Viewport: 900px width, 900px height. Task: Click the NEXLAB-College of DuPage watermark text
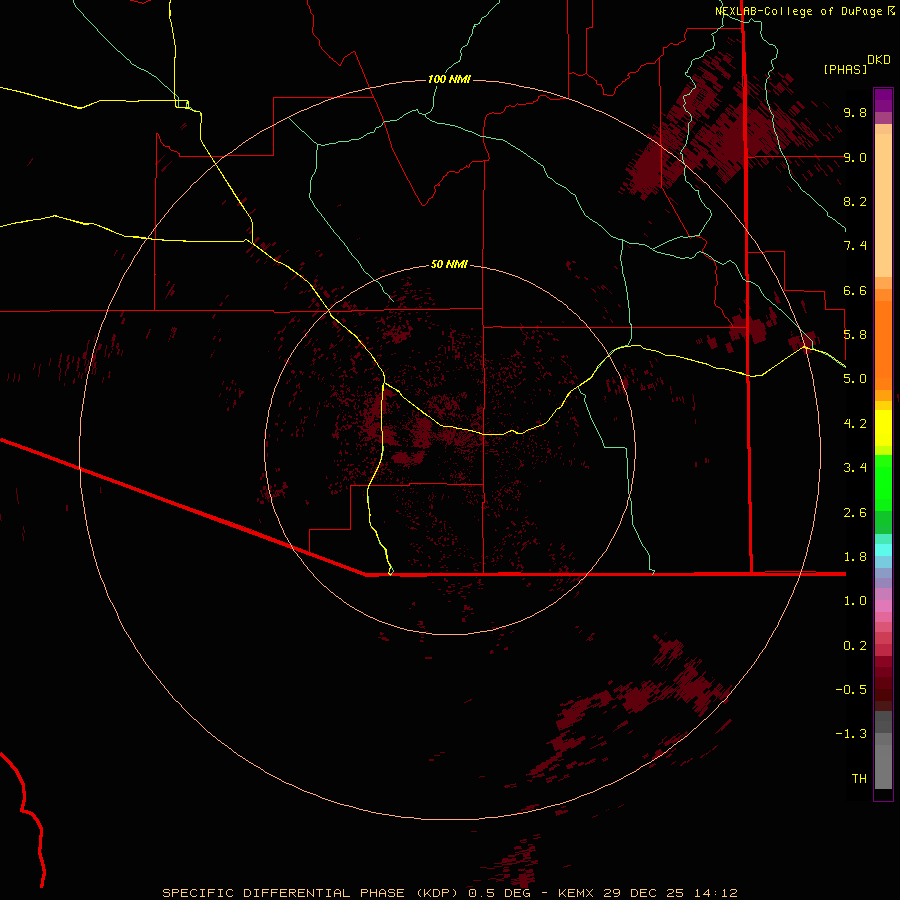click(x=798, y=11)
